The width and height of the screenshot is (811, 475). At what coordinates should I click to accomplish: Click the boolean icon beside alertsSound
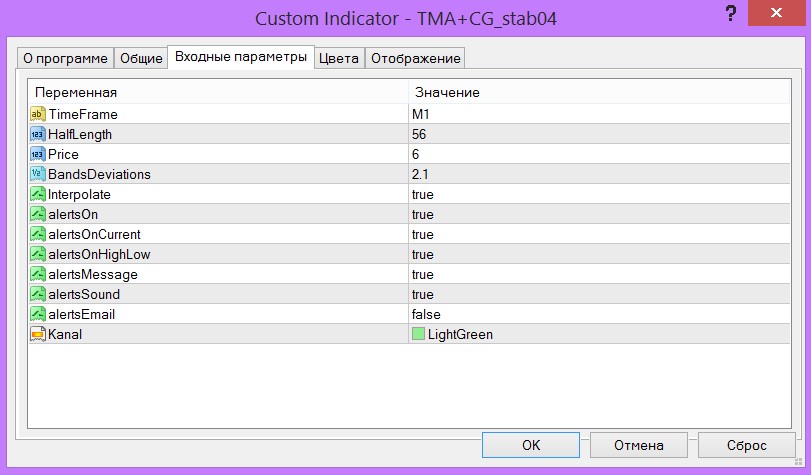(x=38, y=294)
